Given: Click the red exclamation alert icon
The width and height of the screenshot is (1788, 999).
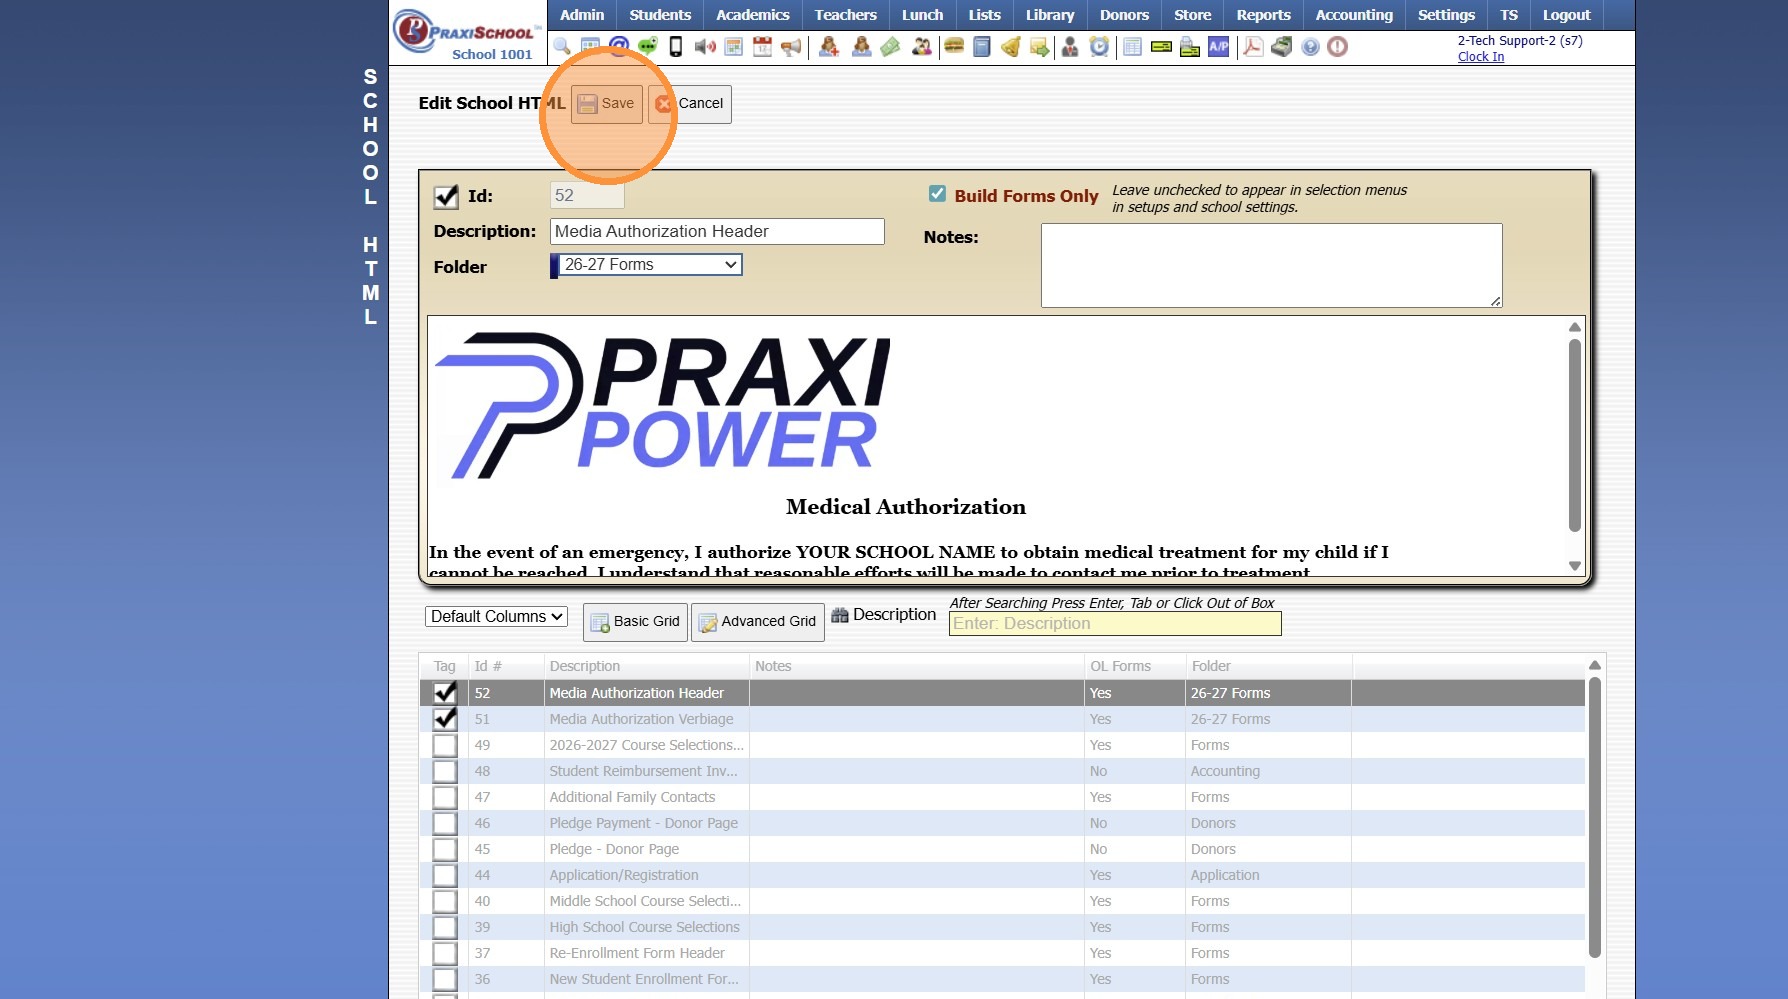Looking at the screenshot, I should click(x=1338, y=47).
